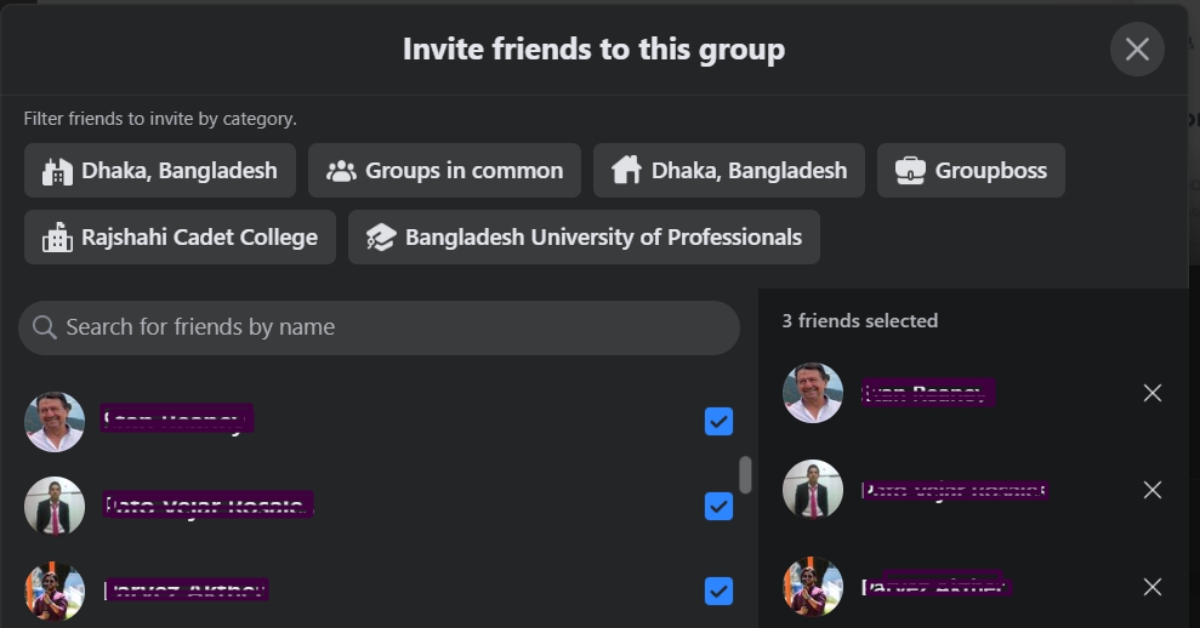
Task: Remove first selected friend with X
Action: (x=1152, y=393)
